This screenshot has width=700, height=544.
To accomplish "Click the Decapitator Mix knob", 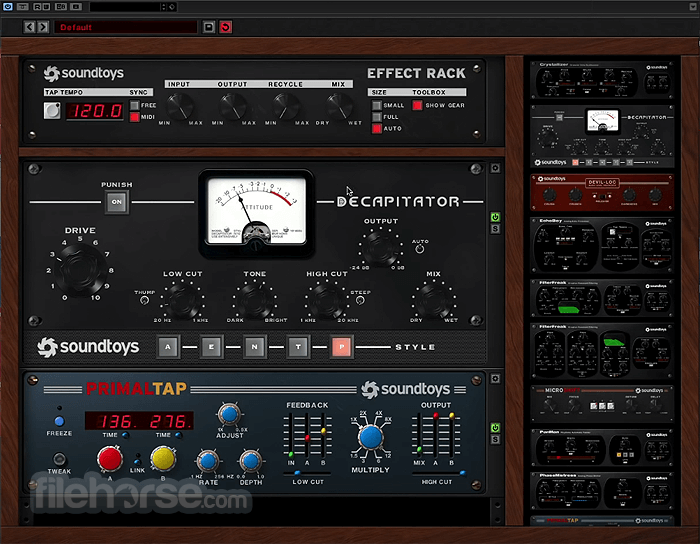I will click(433, 300).
